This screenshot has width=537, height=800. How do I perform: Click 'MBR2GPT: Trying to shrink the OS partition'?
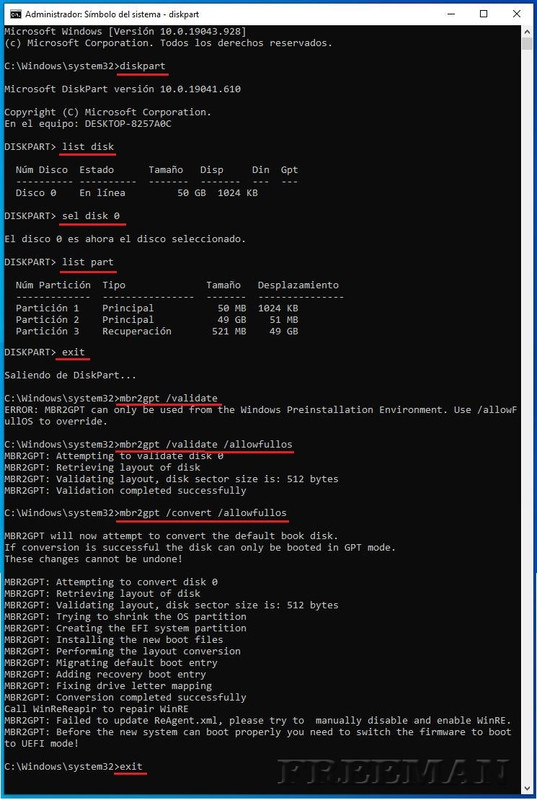coord(125,616)
